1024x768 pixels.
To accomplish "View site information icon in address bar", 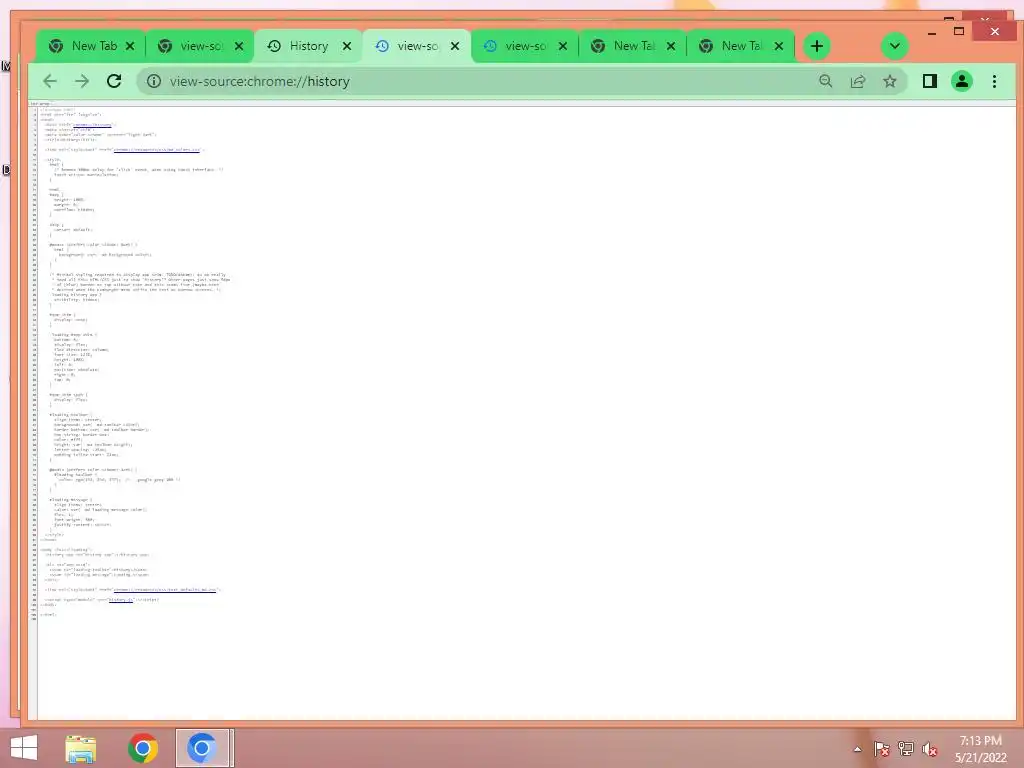I will pyautogui.click(x=153, y=81).
